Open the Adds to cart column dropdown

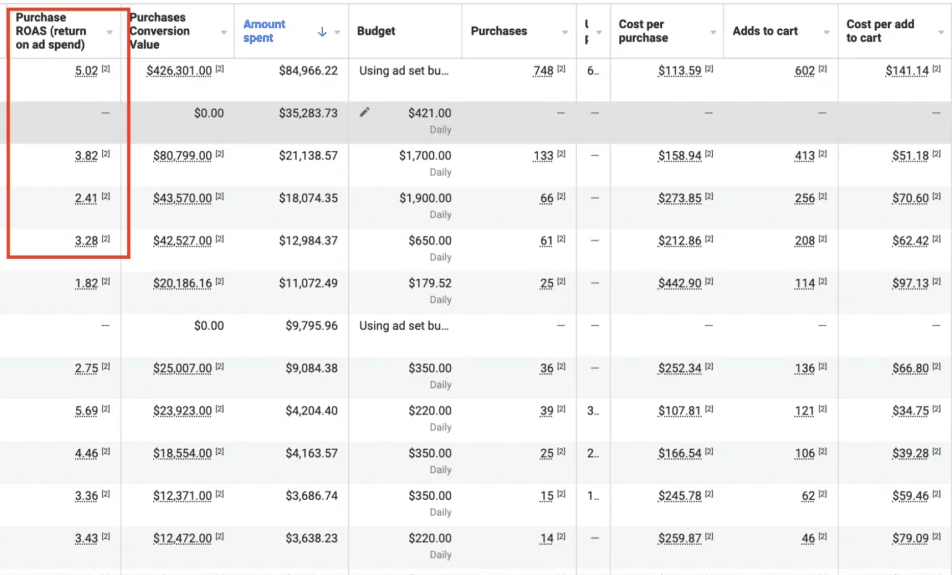click(x=826, y=32)
